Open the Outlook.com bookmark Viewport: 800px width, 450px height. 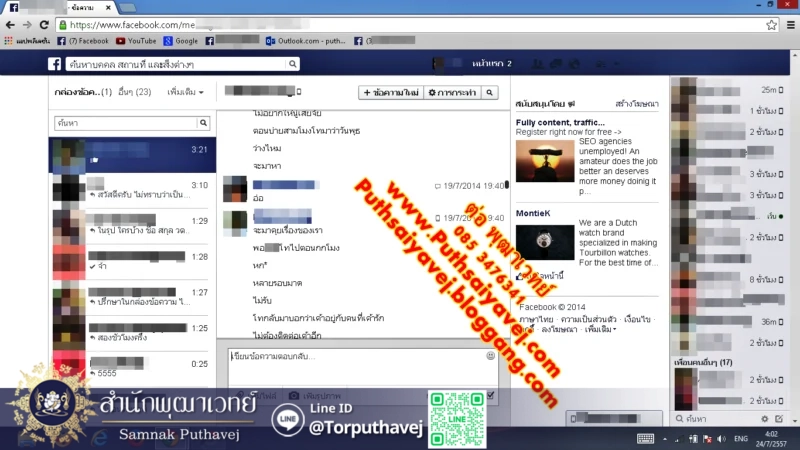tap(306, 41)
